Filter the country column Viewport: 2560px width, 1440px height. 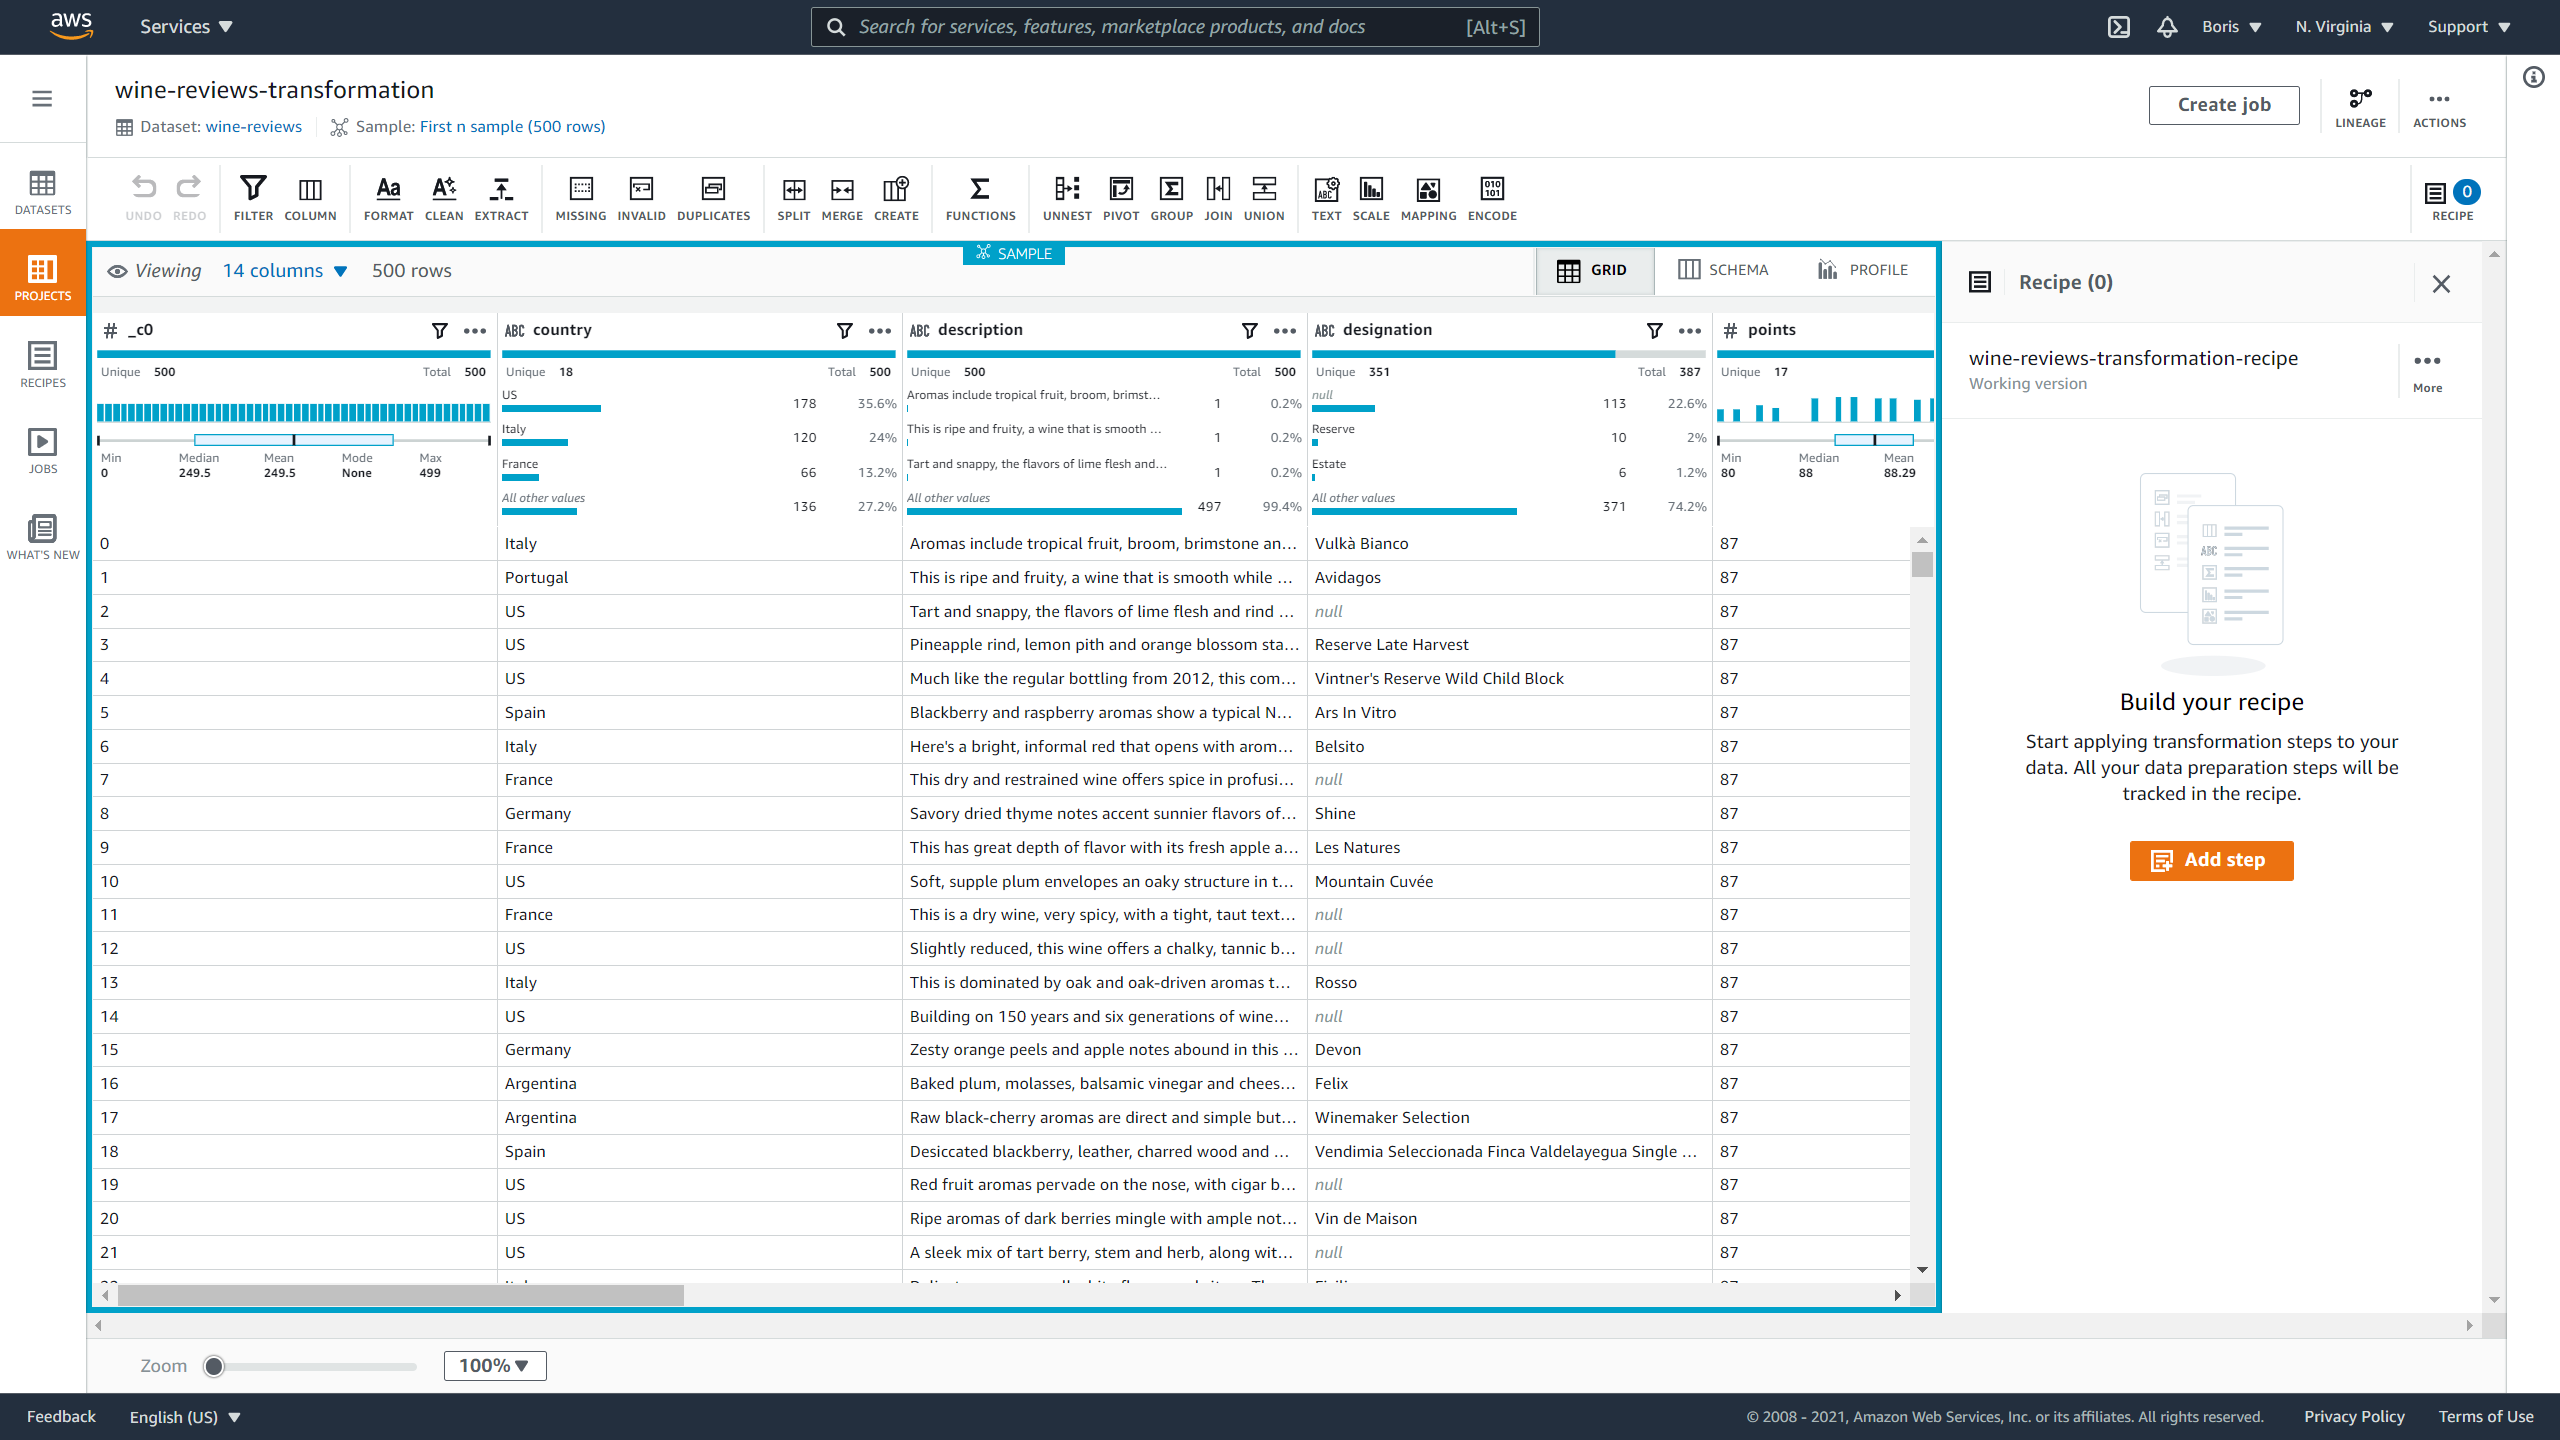845,330
